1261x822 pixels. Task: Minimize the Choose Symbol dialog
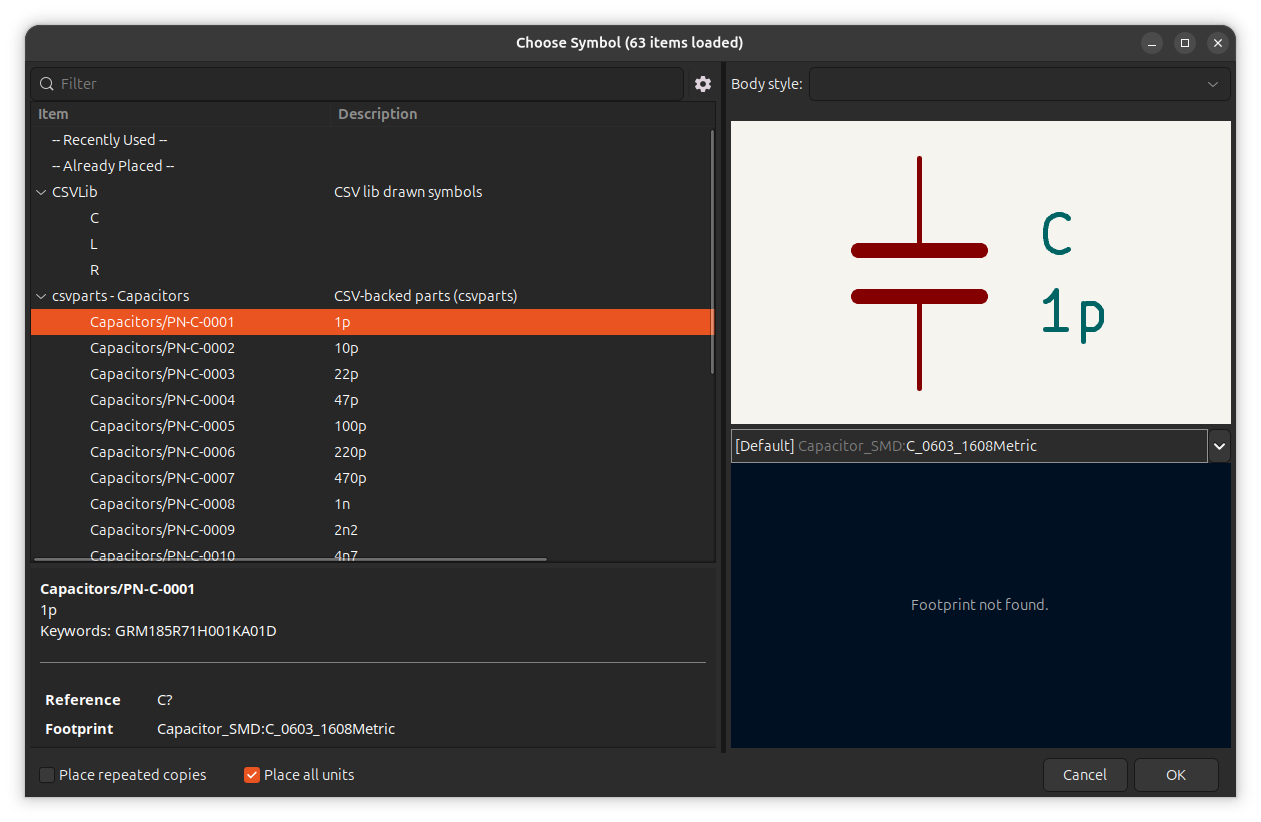click(x=1153, y=43)
